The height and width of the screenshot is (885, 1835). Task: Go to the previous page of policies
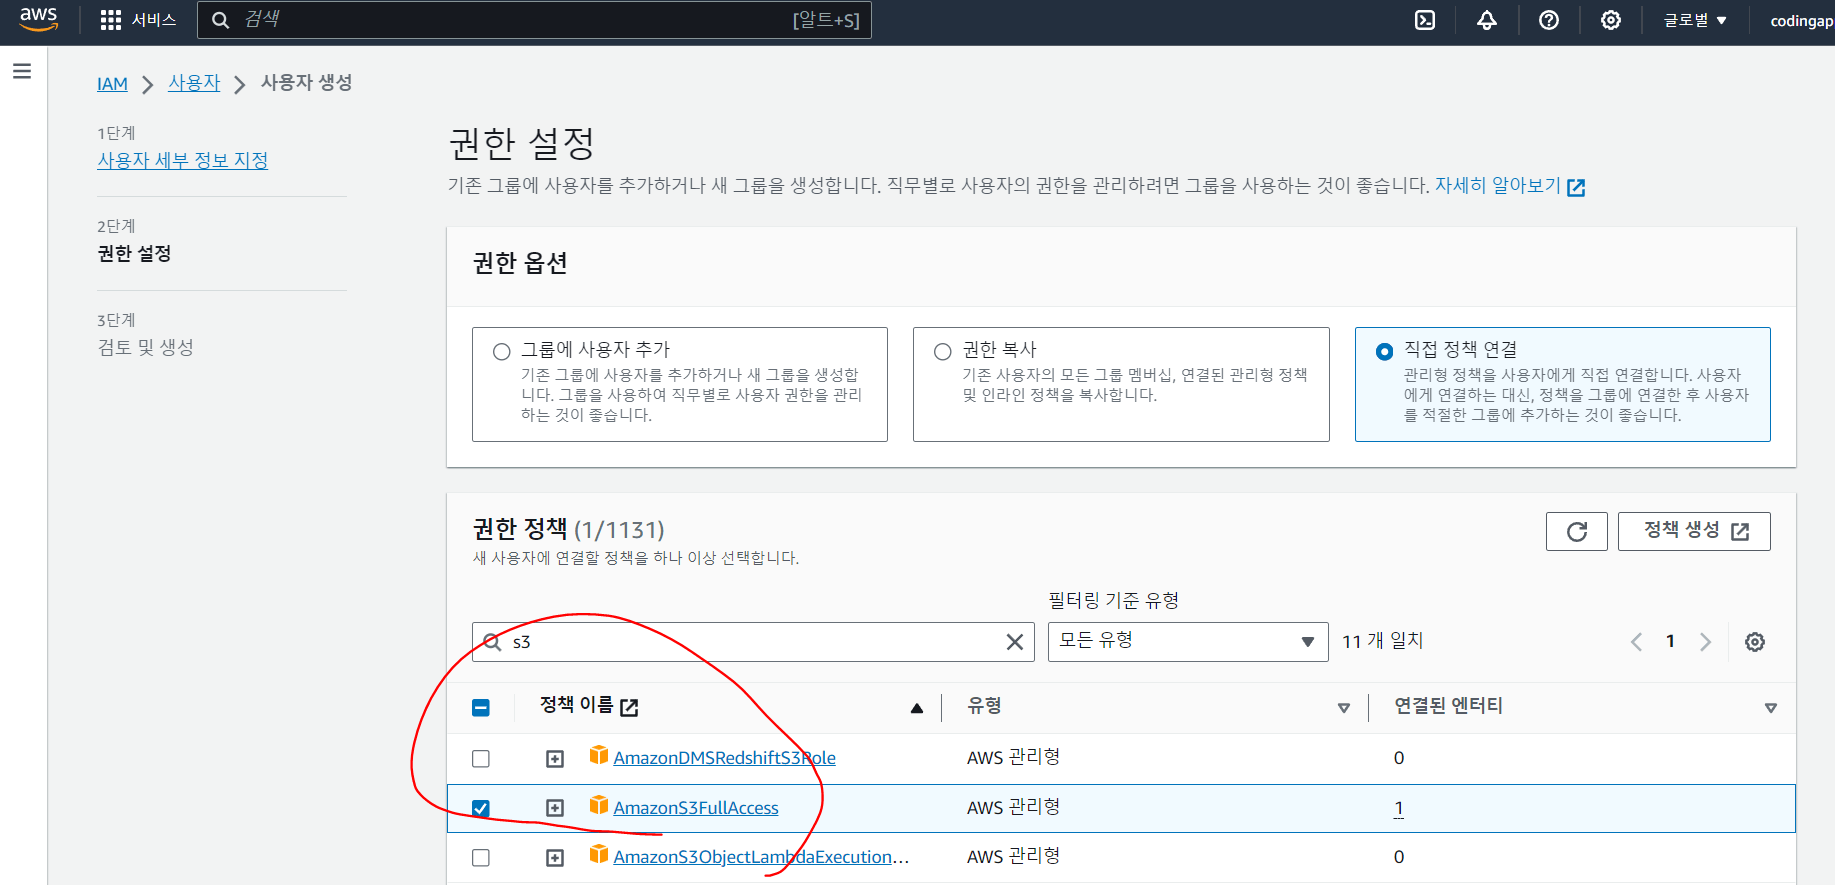1636,642
